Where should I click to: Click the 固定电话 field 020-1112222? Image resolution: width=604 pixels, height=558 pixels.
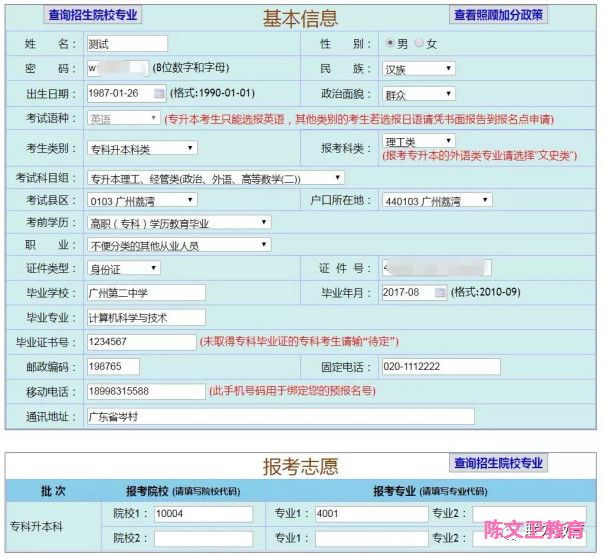click(441, 366)
